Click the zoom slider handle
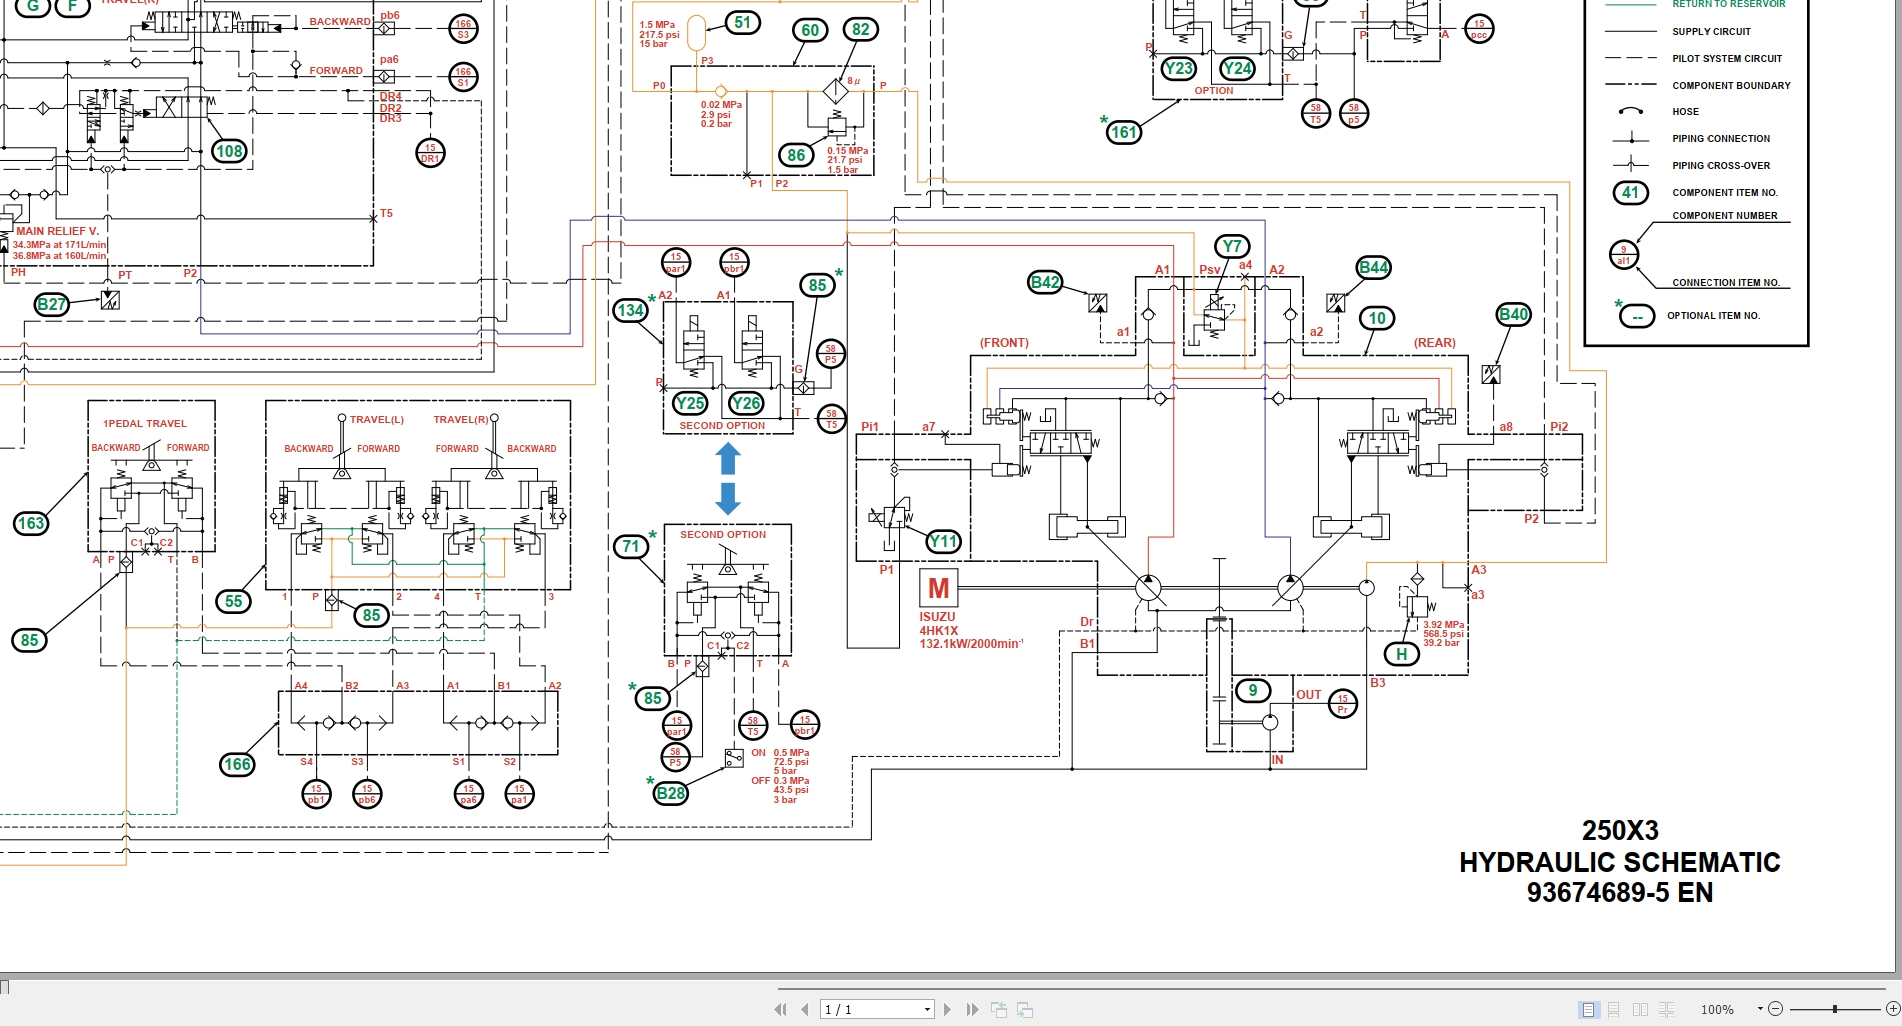 click(x=1834, y=1009)
